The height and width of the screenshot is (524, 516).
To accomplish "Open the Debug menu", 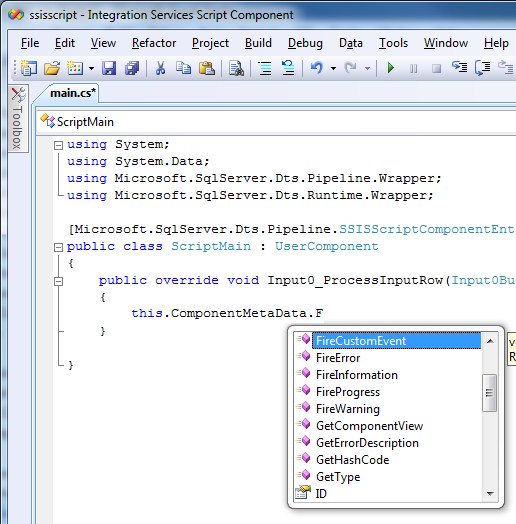I will click(x=305, y=43).
